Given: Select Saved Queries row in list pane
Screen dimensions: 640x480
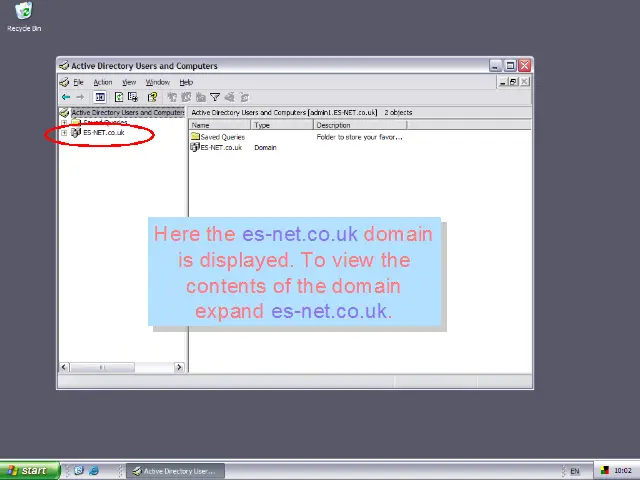Looking at the screenshot, I should tap(222, 137).
